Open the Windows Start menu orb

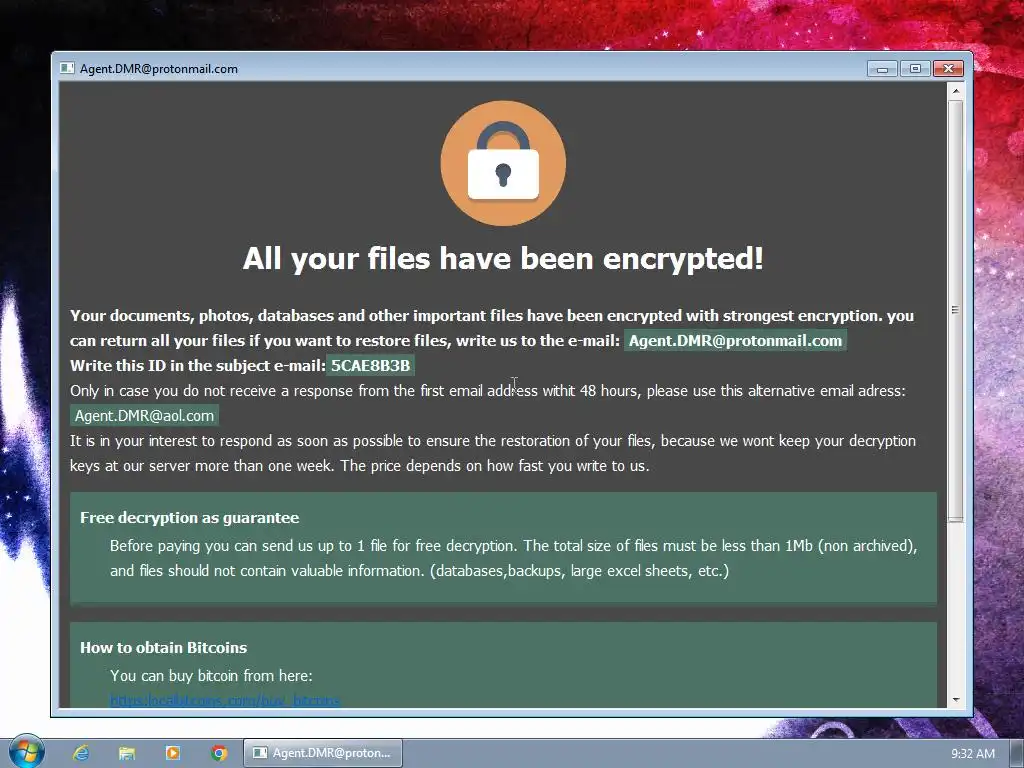[27, 752]
